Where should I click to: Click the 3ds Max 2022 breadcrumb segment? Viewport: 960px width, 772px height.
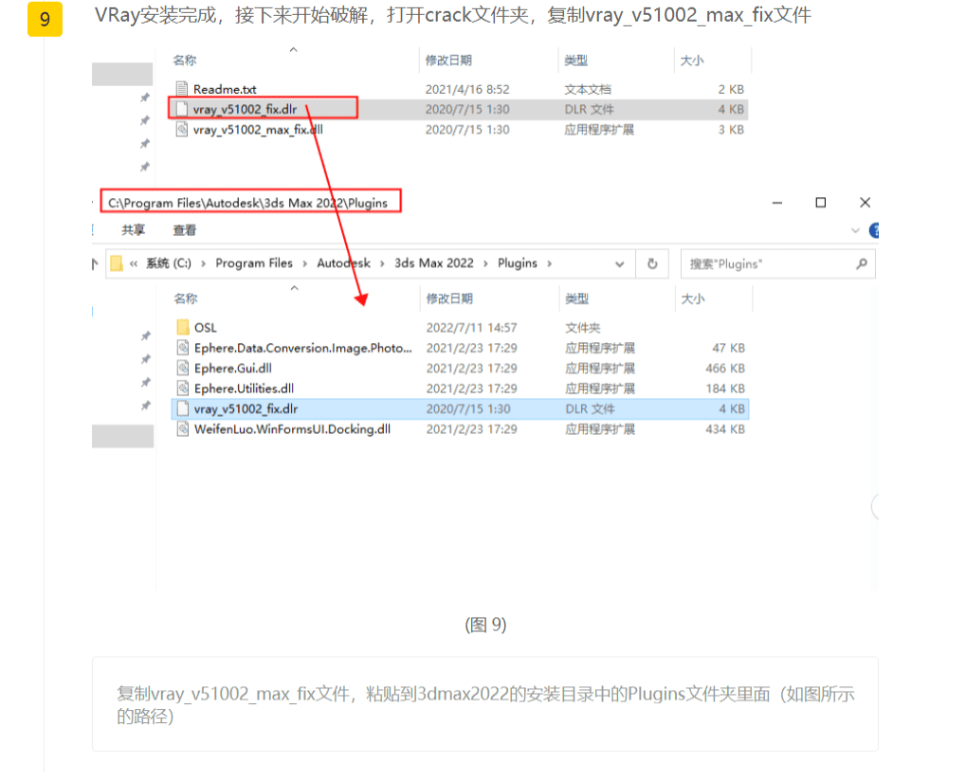click(433, 264)
